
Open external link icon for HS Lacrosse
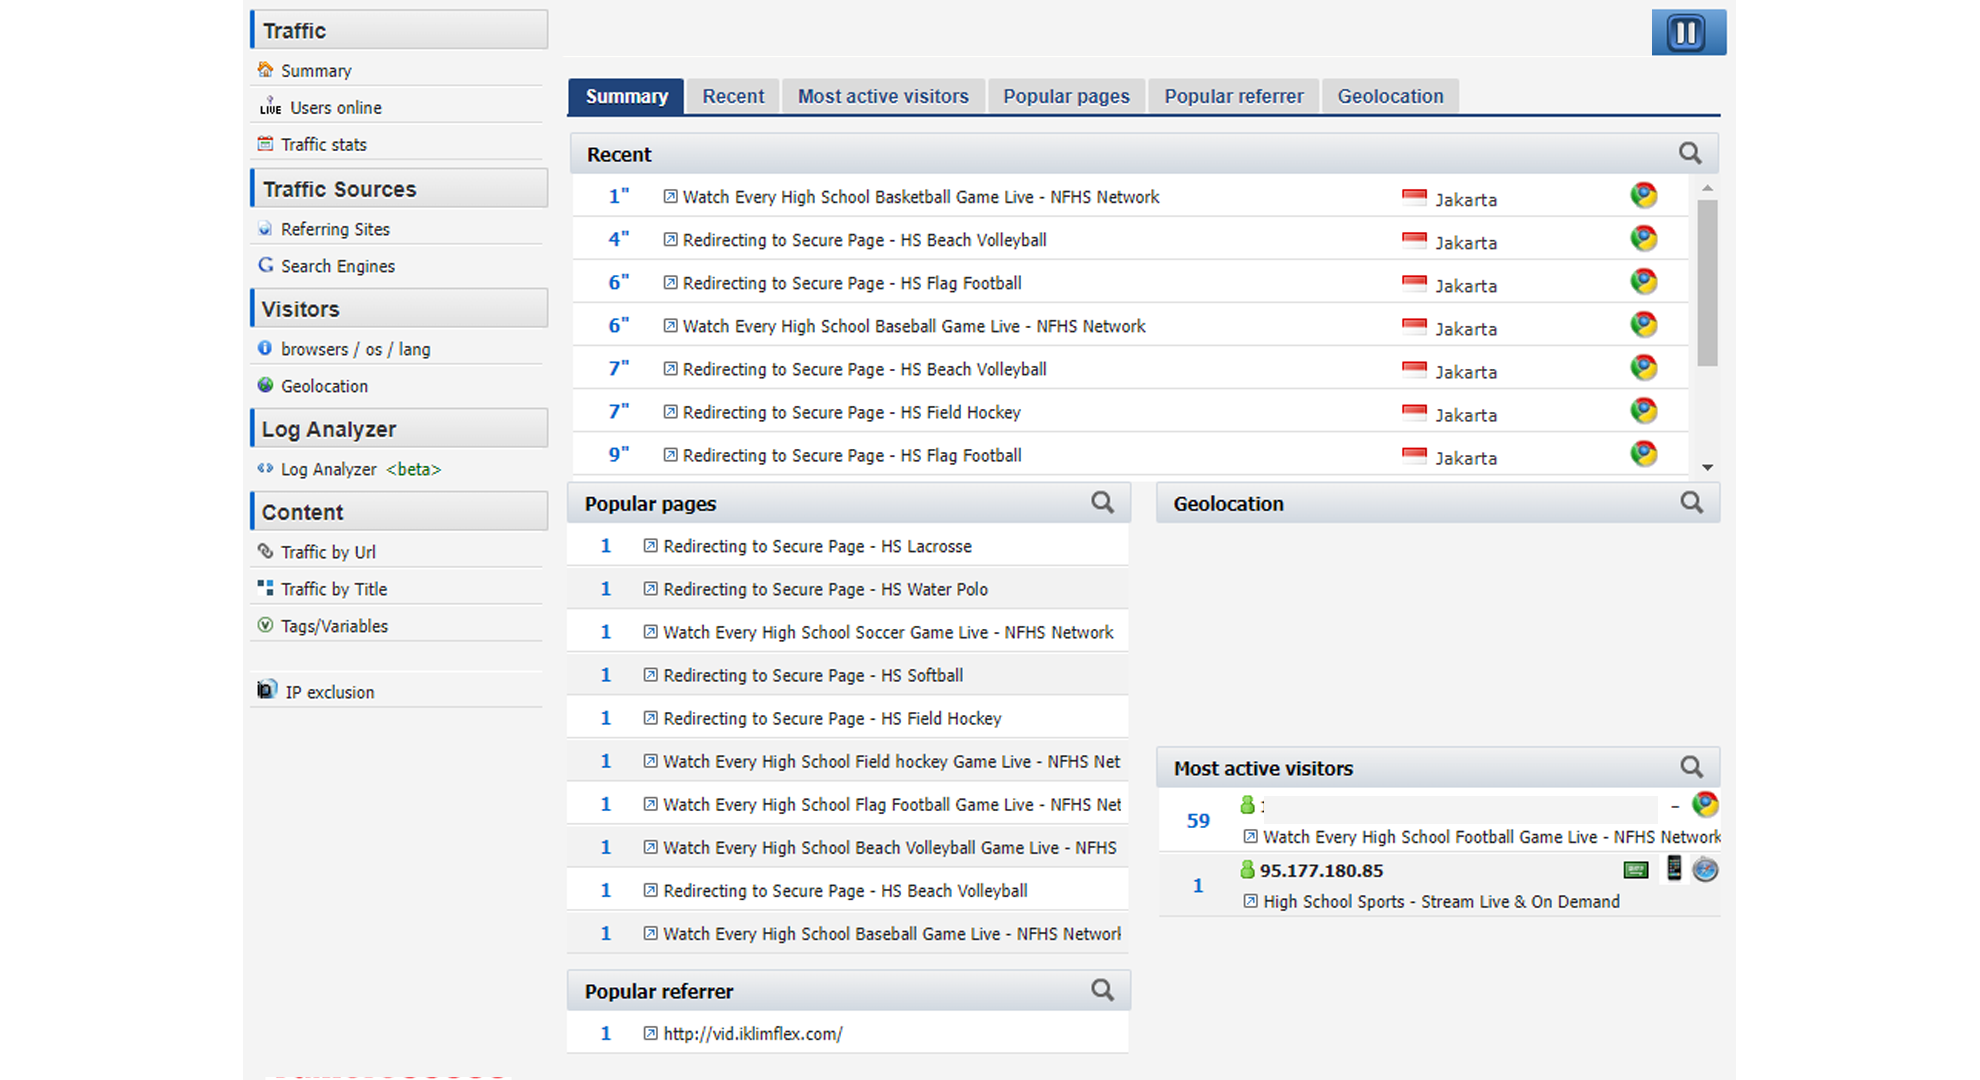click(650, 546)
